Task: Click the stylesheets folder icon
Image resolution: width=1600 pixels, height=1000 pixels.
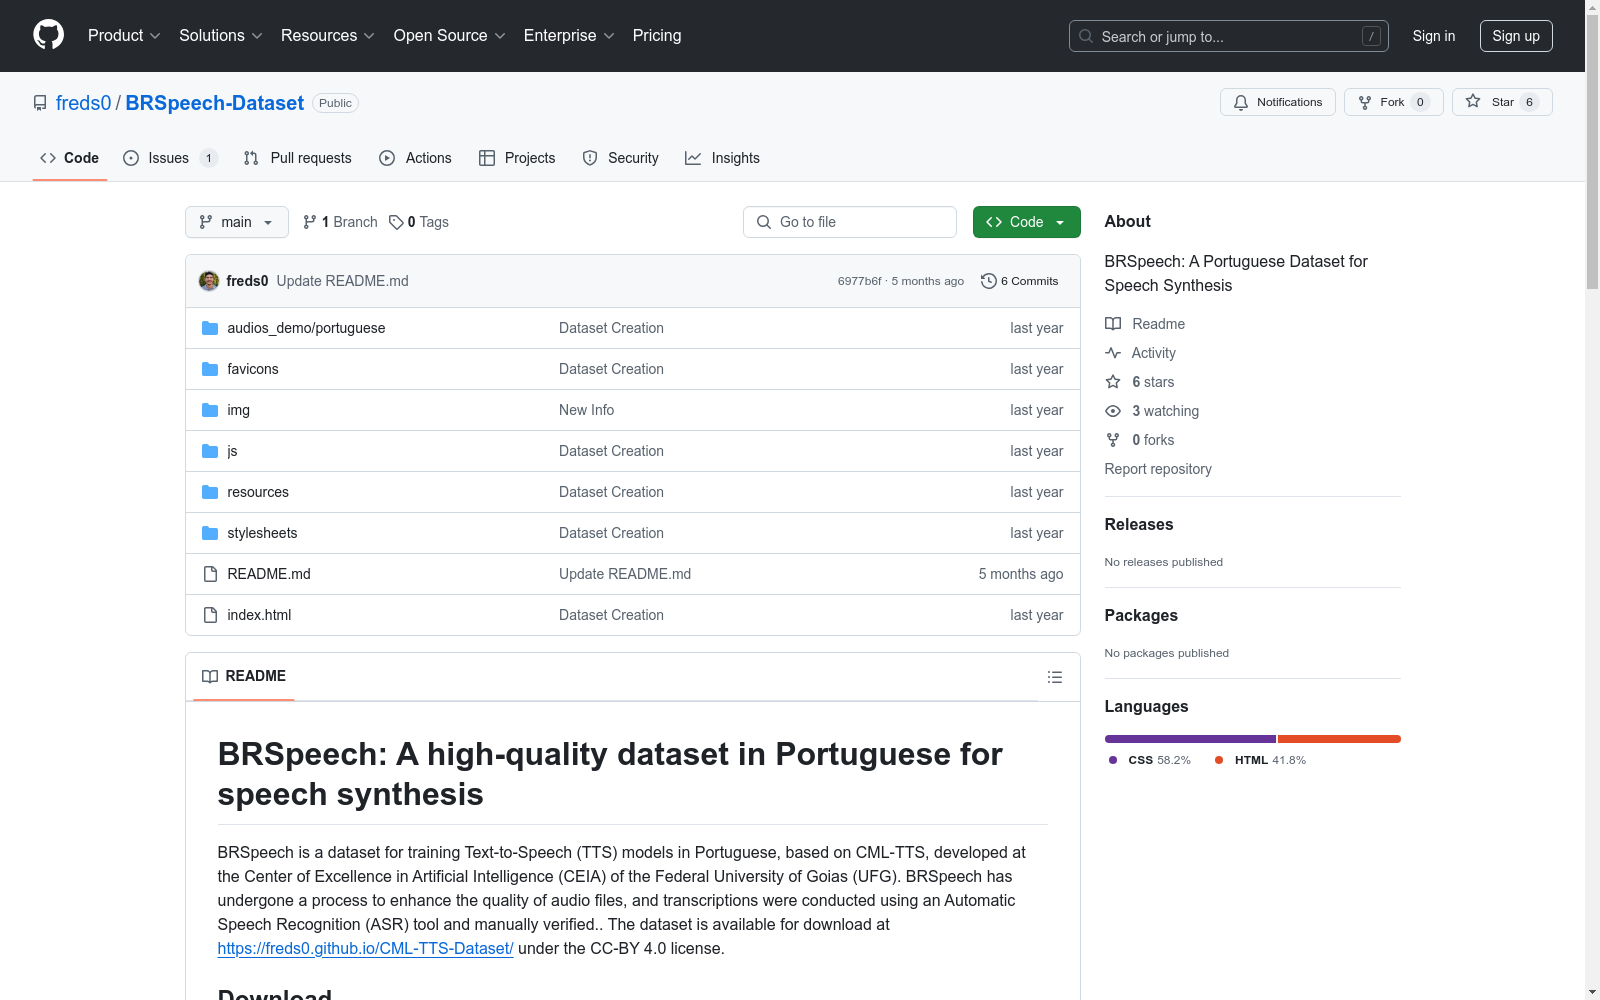Action: tap(210, 533)
